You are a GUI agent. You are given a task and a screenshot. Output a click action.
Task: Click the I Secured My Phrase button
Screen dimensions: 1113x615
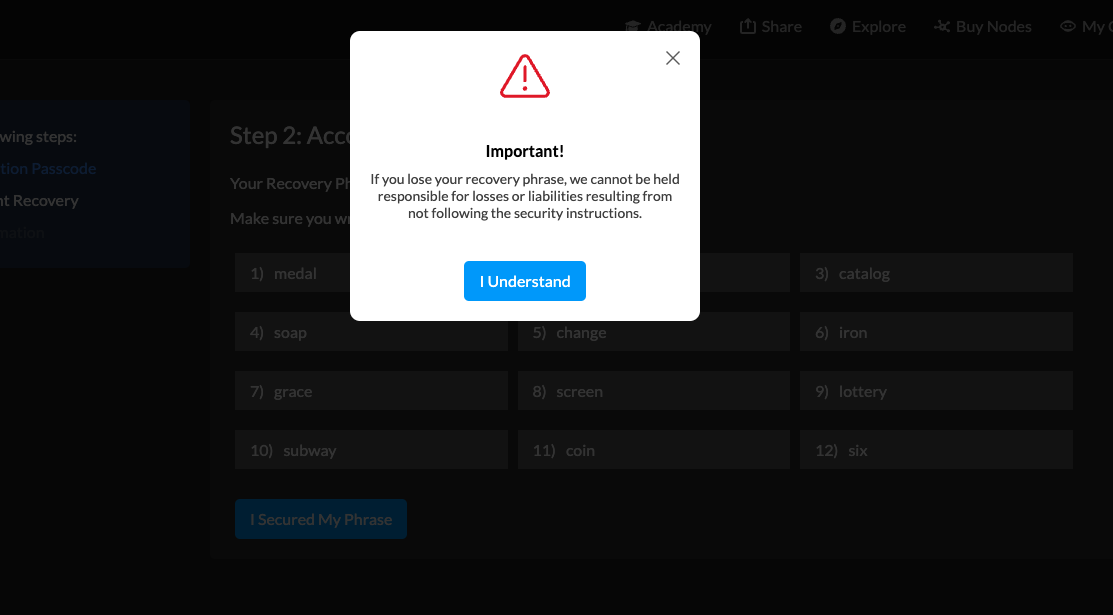[321, 519]
